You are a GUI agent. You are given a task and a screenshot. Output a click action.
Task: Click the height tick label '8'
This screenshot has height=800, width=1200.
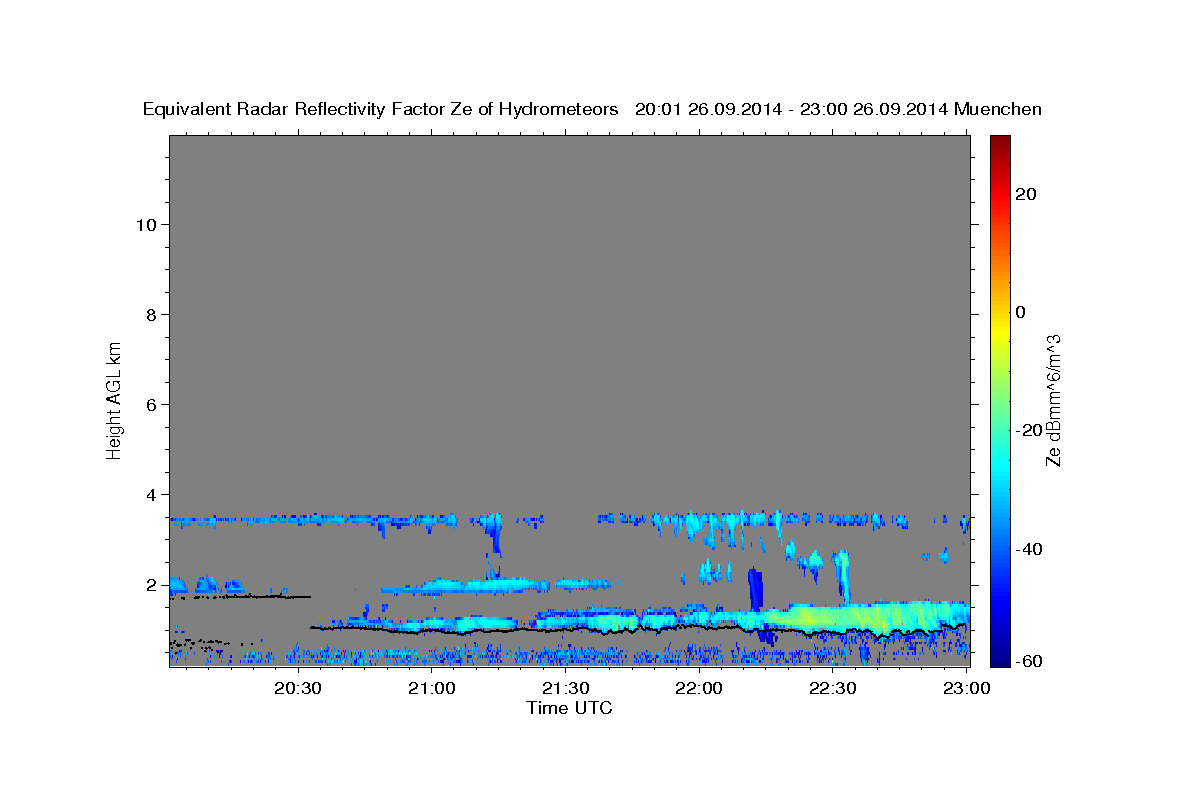151,314
